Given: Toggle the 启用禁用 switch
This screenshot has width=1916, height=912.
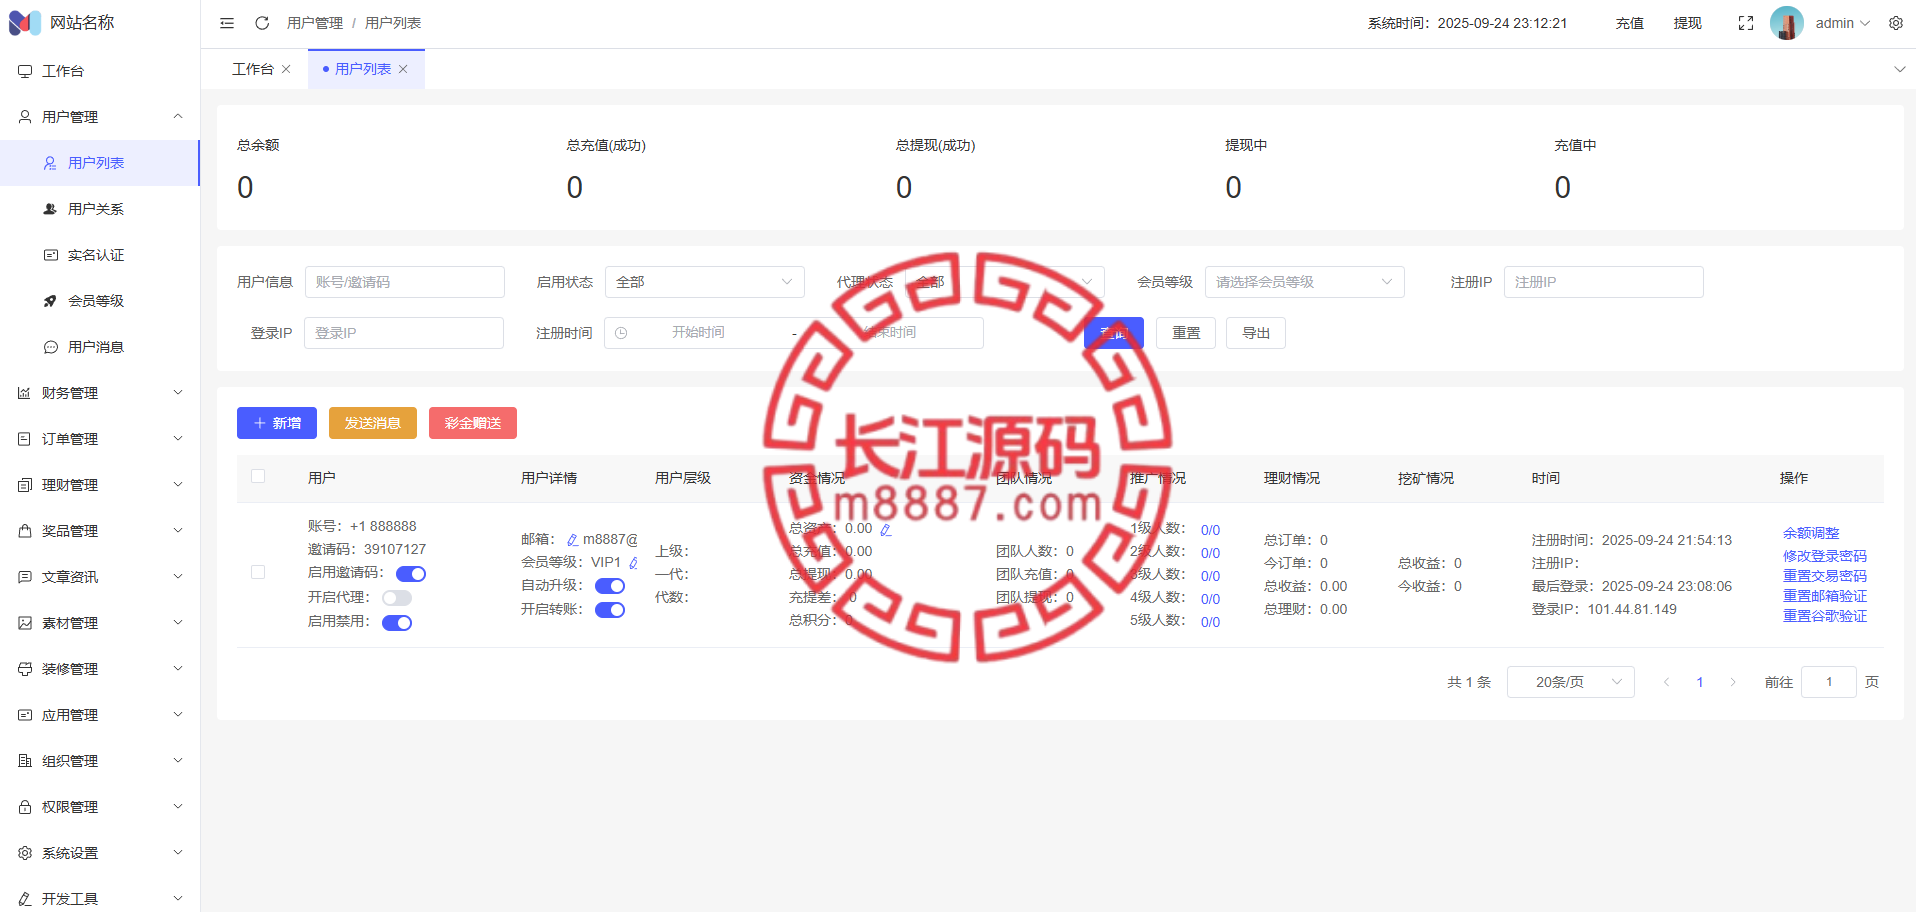Looking at the screenshot, I should (x=397, y=623).
